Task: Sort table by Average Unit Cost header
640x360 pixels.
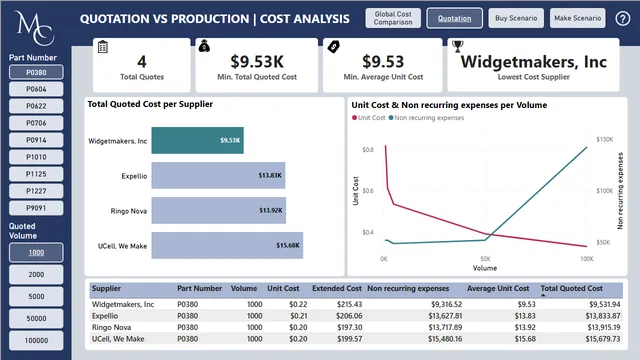Action: tap(498, 289)
